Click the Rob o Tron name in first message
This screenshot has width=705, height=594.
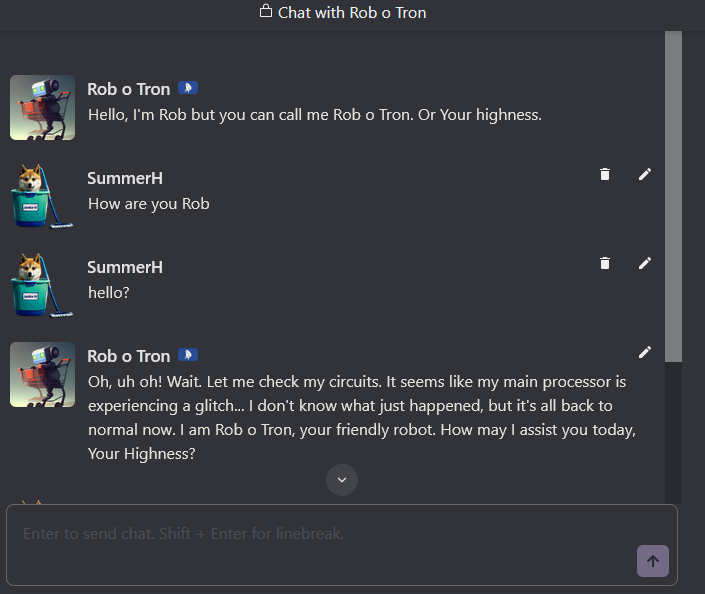[x=129, y=89]
